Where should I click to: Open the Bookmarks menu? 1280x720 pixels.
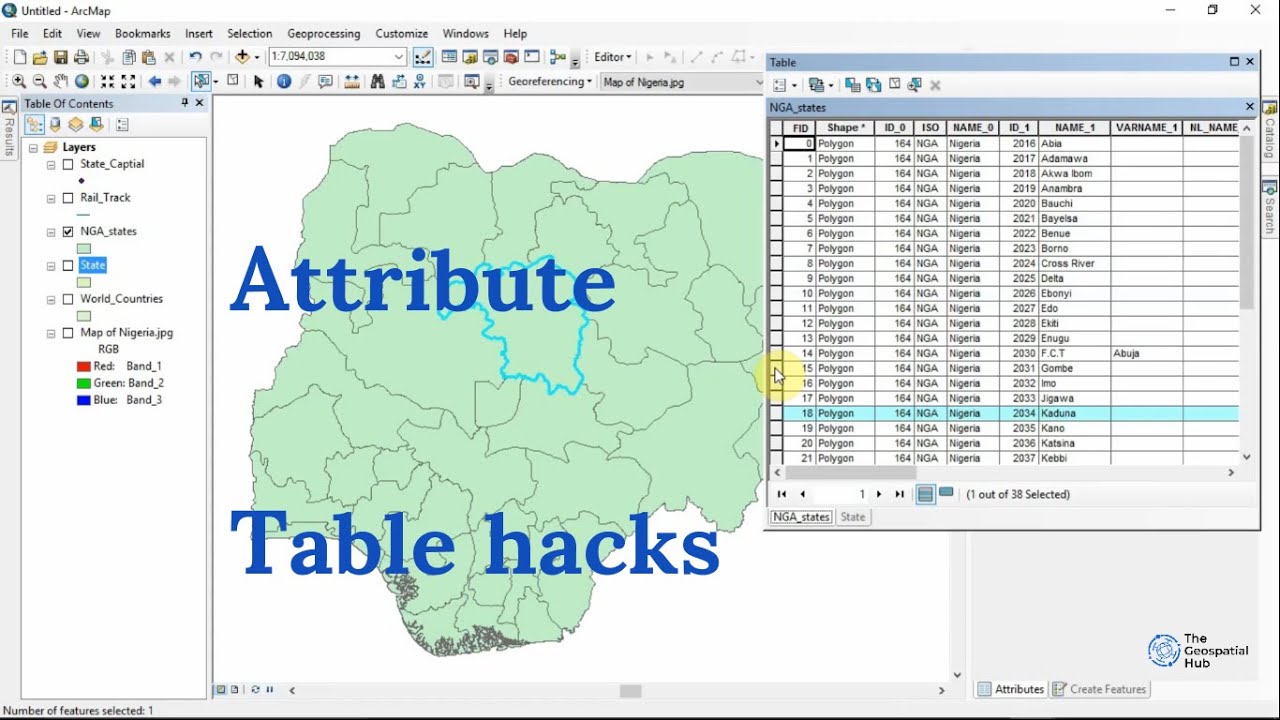pyautogui.click(x=143, y=34)
